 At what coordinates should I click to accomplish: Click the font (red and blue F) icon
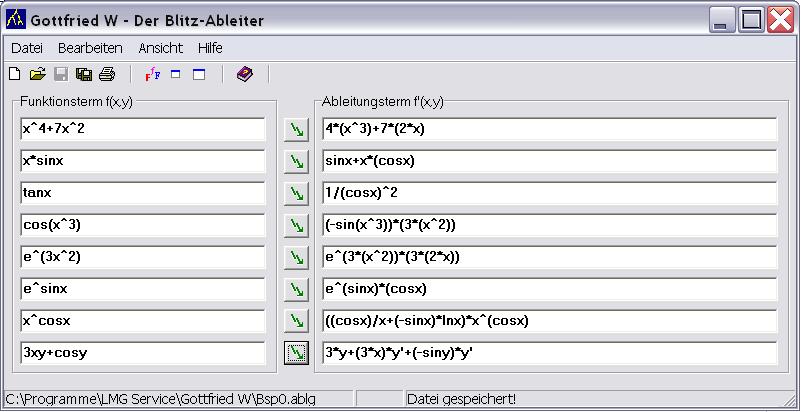tap(152, 74)
